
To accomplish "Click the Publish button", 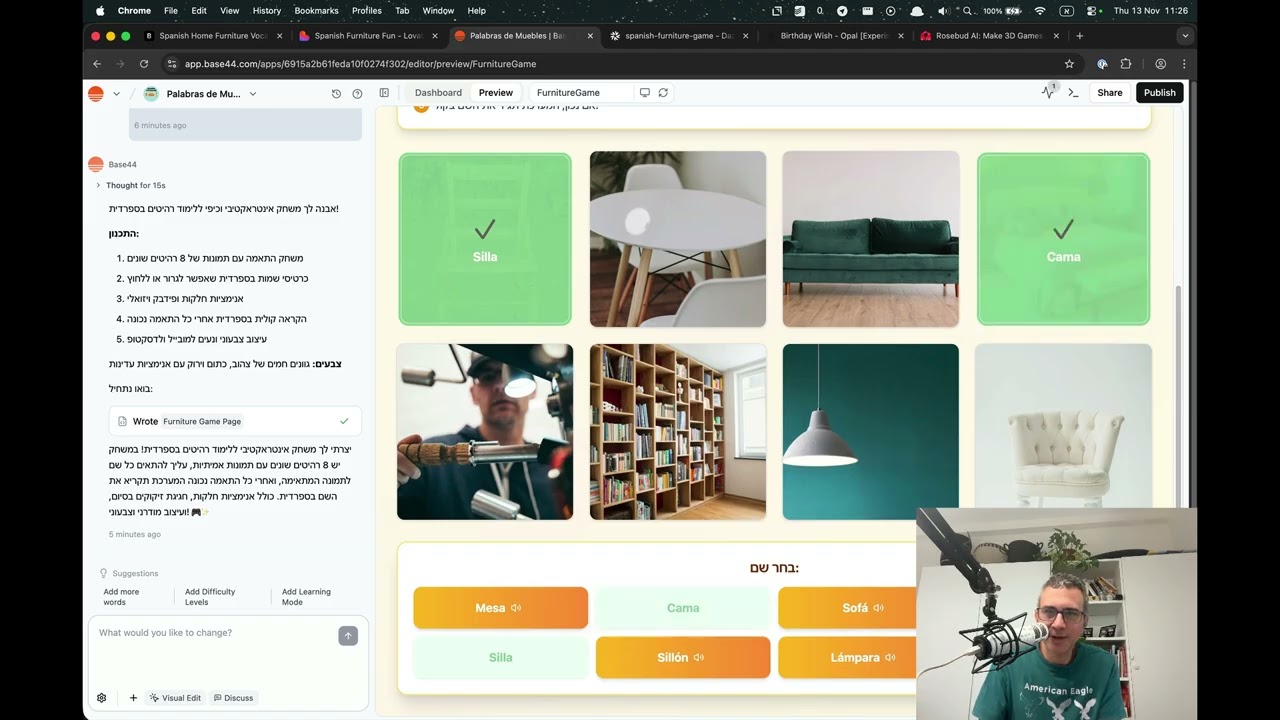I will [1160, 93].
